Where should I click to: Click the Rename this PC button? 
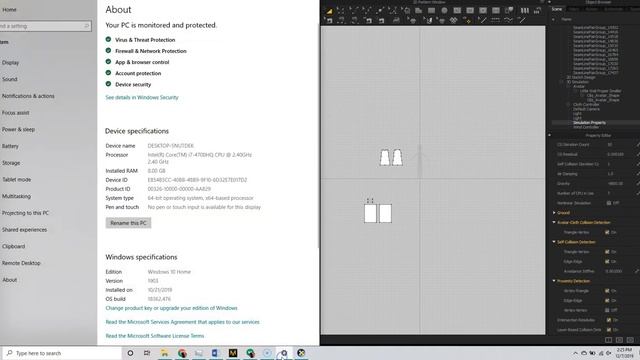[128, 223]
